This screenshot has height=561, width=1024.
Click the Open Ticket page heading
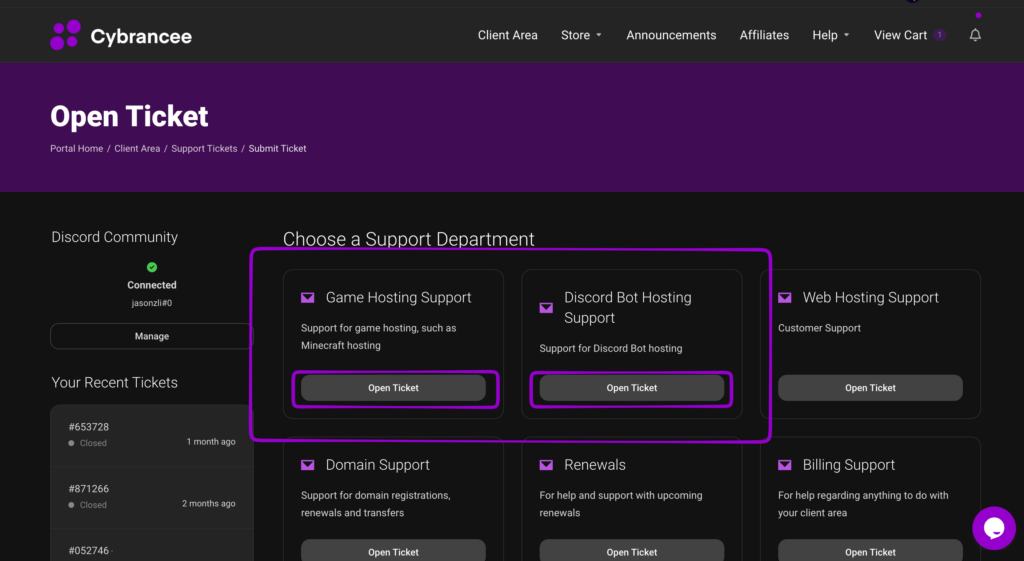129,116
